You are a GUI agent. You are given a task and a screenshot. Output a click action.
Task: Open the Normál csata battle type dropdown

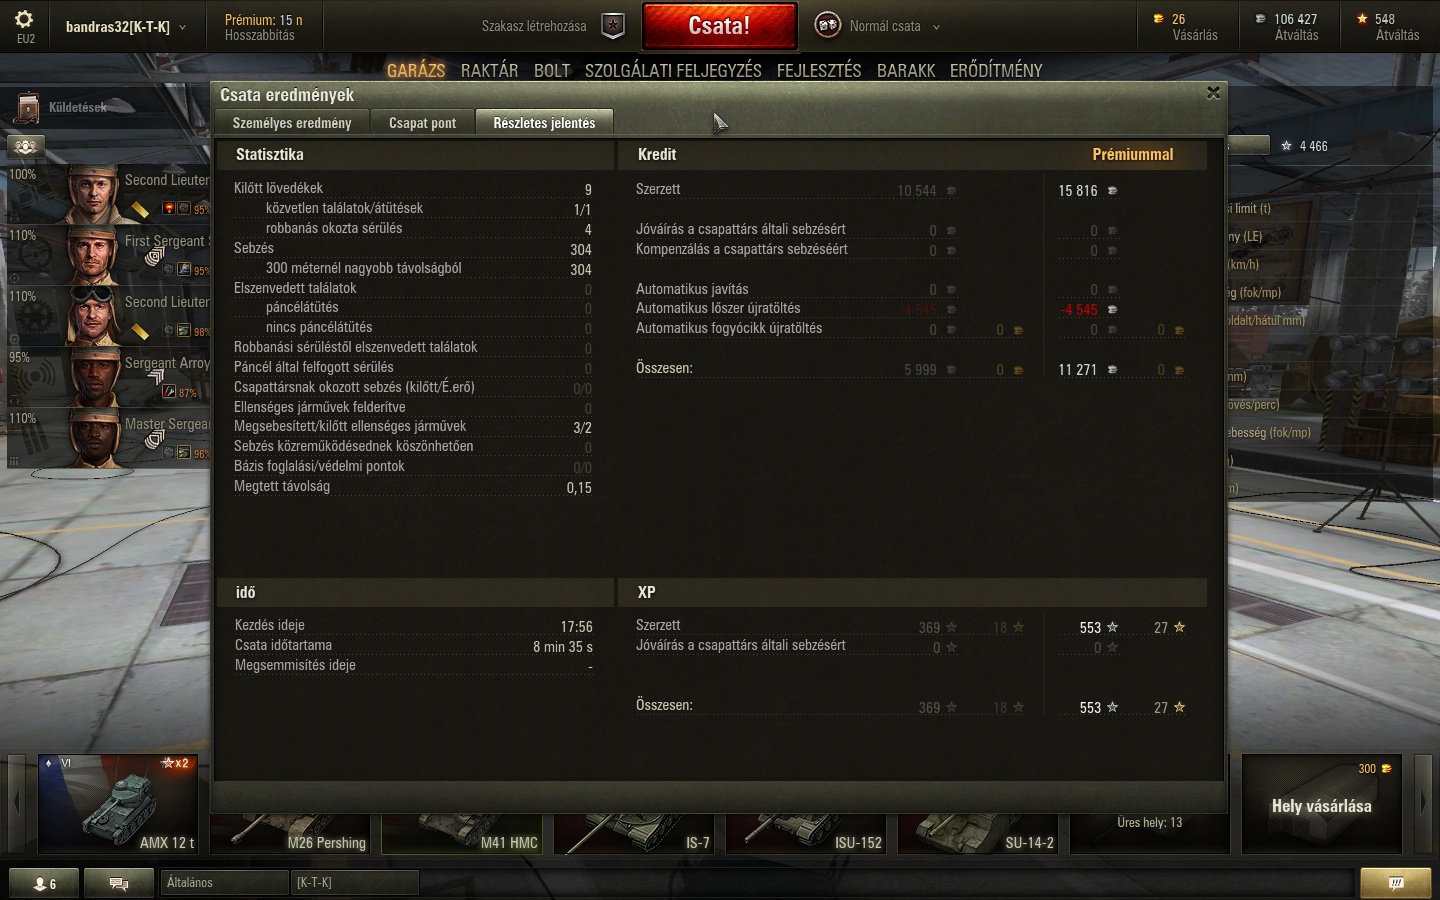click(879, 27)
